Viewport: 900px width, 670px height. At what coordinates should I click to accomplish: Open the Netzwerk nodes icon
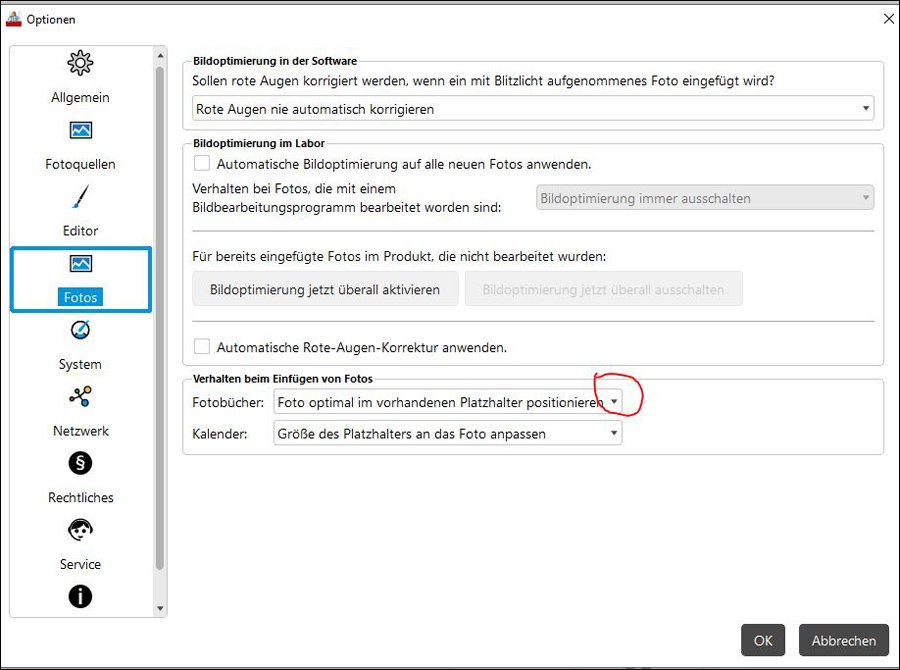[x=80, y=396]
